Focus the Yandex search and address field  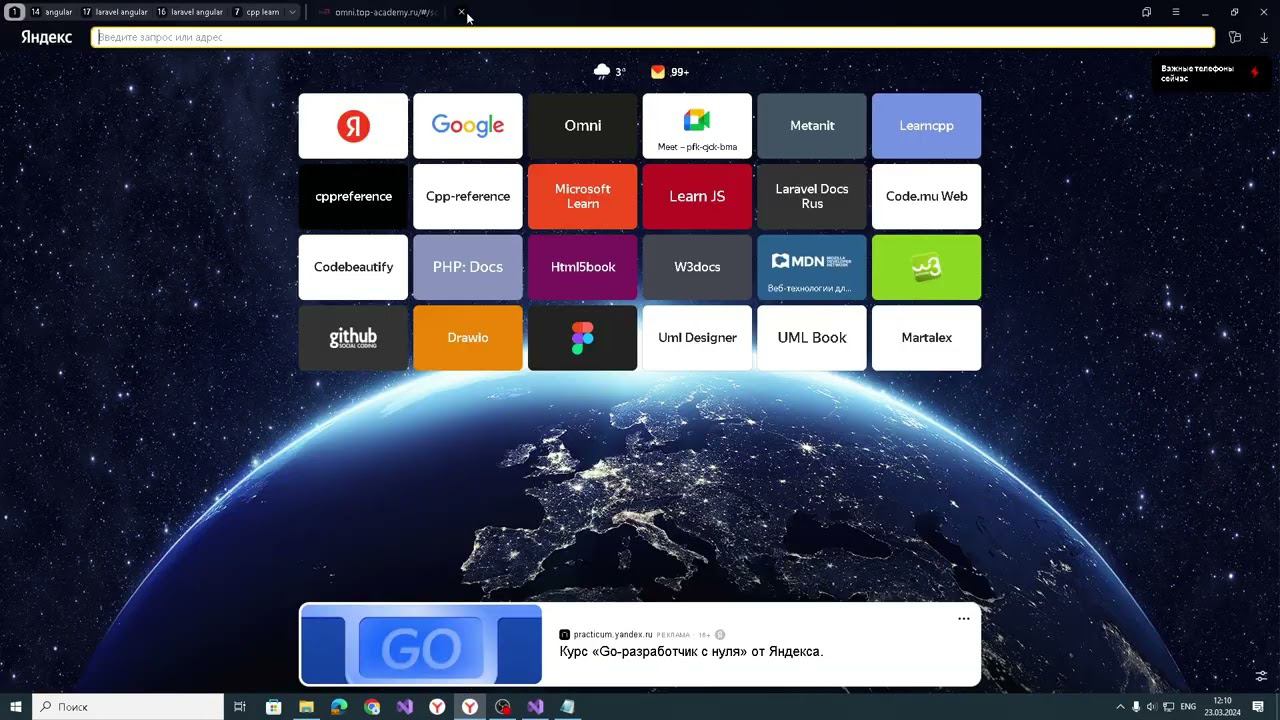[x=653, y=37]
